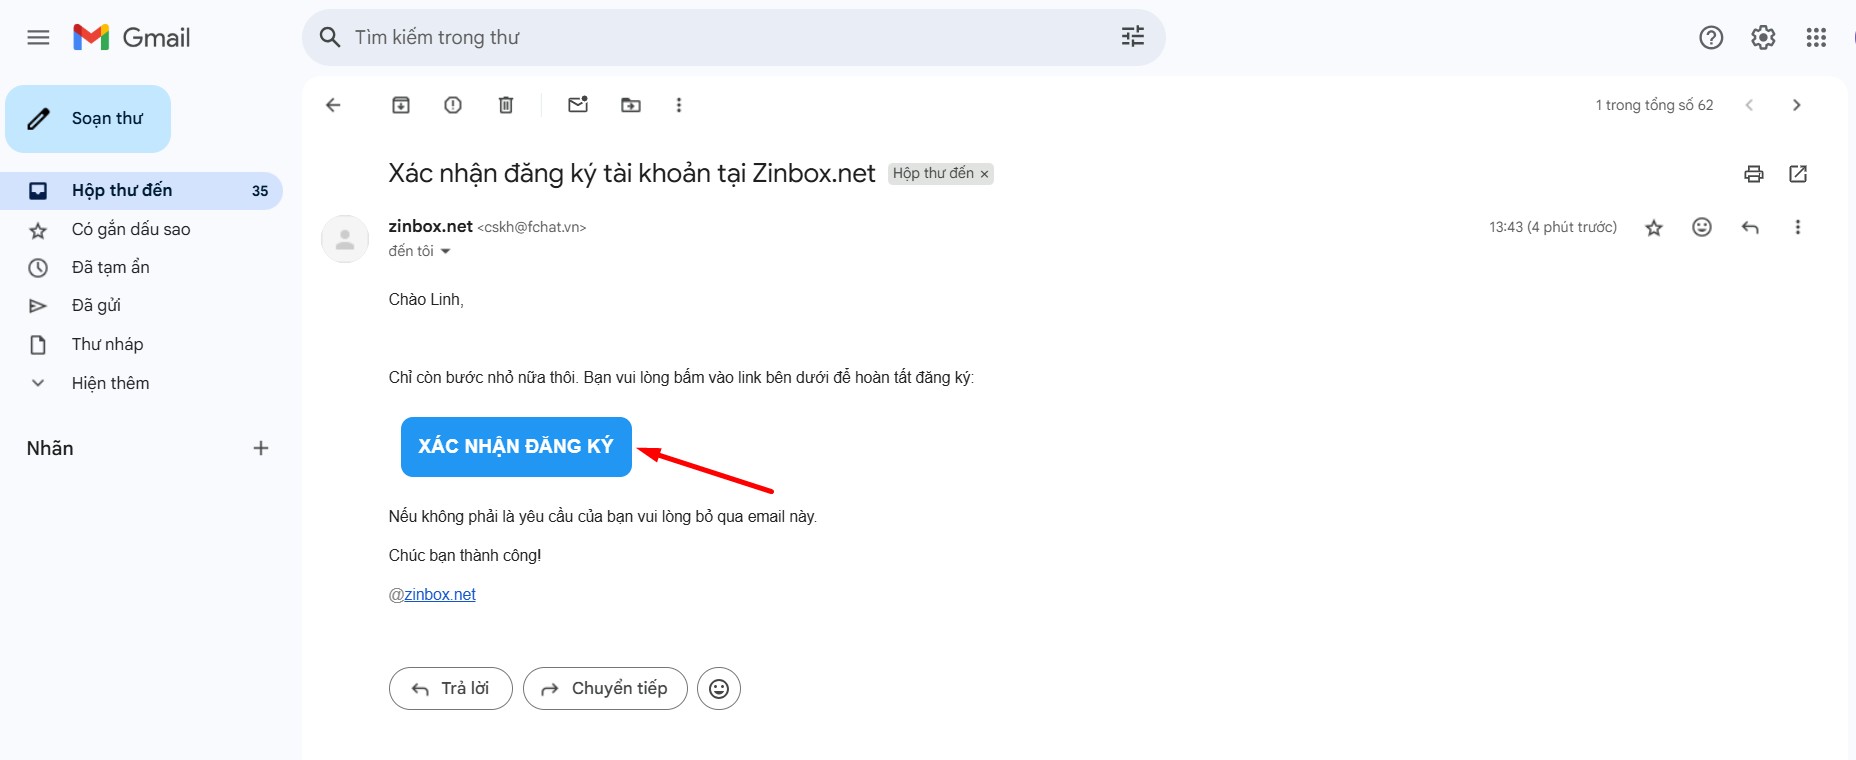Open search filter options
This screenshot has height=760, width=1856.
click(1132, 37)
